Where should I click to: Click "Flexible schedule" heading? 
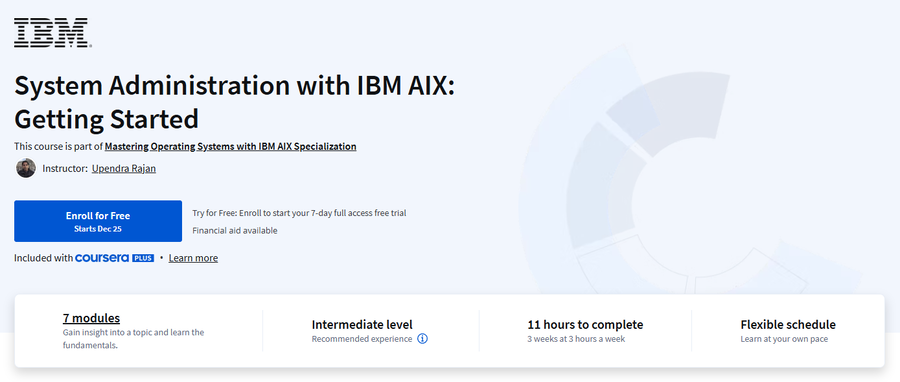tap(788, 325)
